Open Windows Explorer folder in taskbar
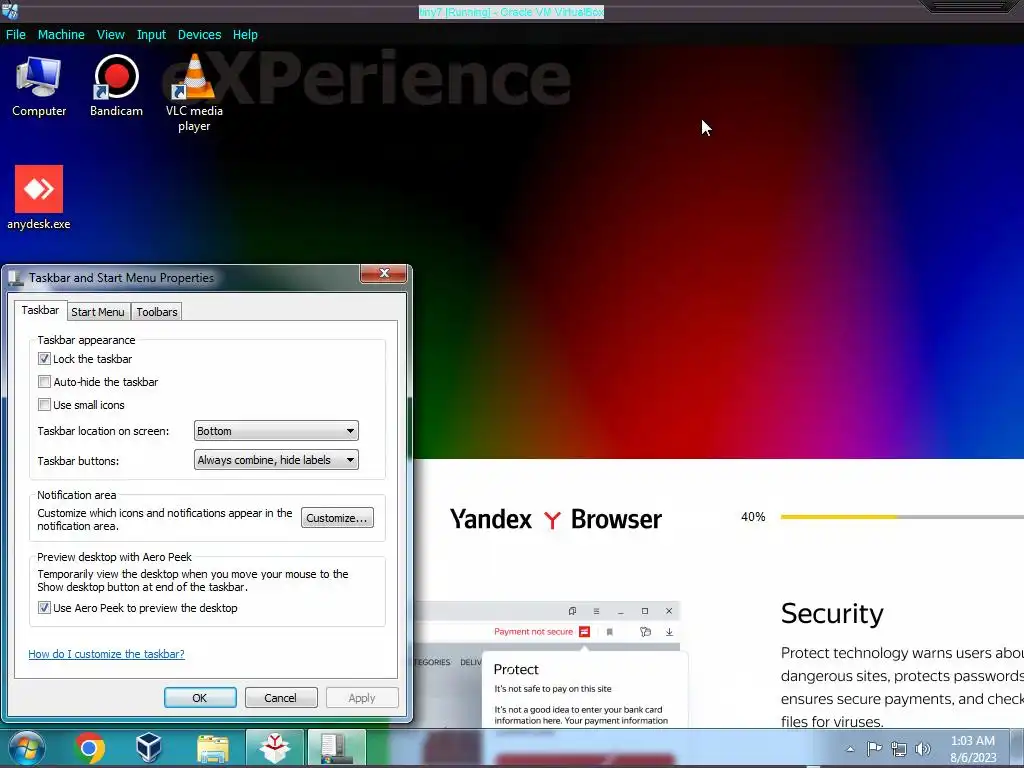This screenshot has height=768, width=1024. click(213, 748)
